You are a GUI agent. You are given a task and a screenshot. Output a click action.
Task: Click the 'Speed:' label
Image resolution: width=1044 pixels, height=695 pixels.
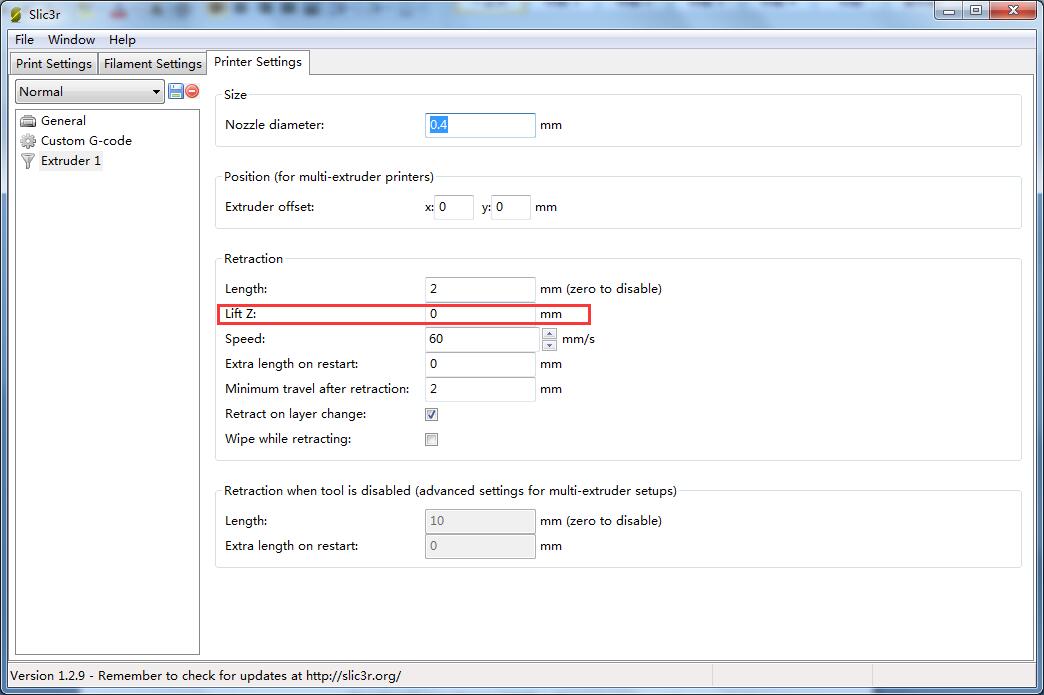[x=245, y=339]
